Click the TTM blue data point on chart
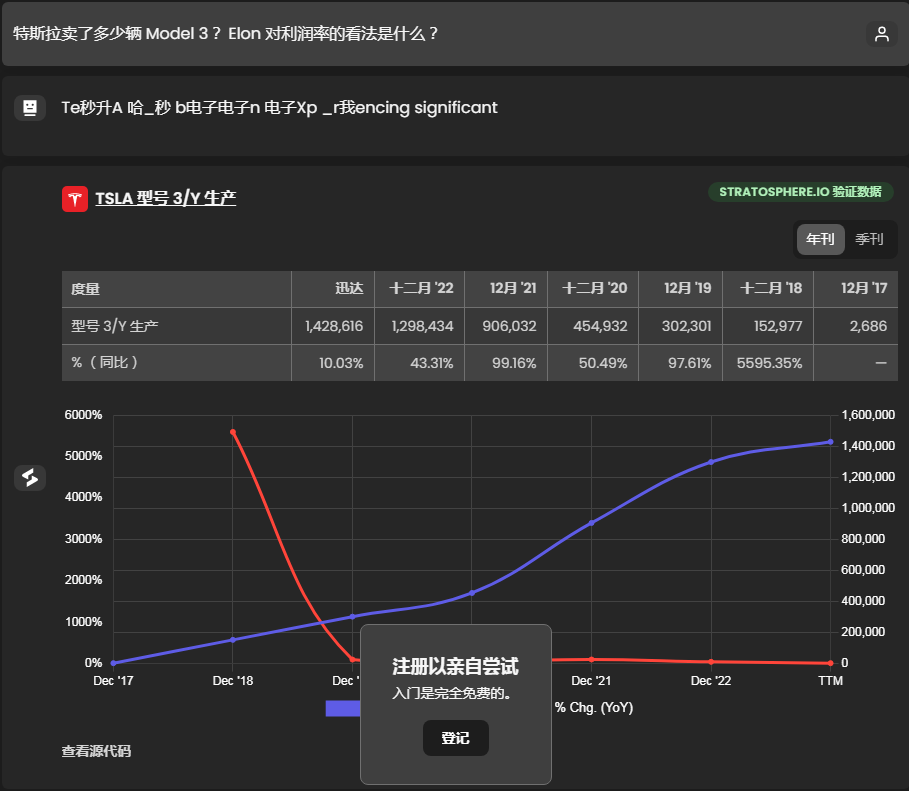Image resolution: width=909 pixels, height=791 pixels. (x=830, y=442)
